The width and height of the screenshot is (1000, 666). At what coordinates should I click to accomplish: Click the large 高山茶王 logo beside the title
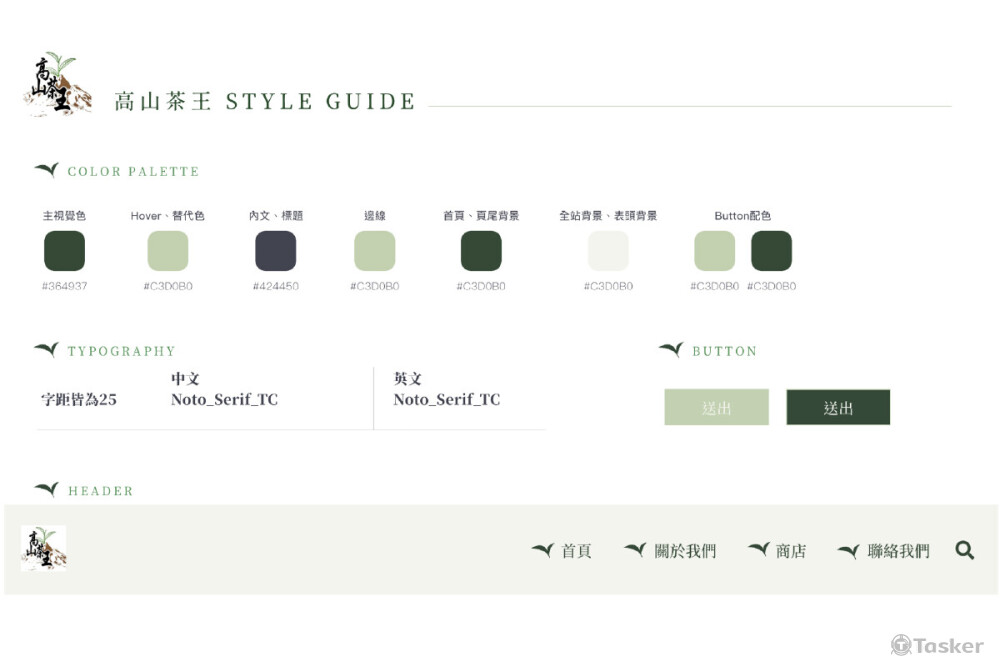tap(57, 84)
